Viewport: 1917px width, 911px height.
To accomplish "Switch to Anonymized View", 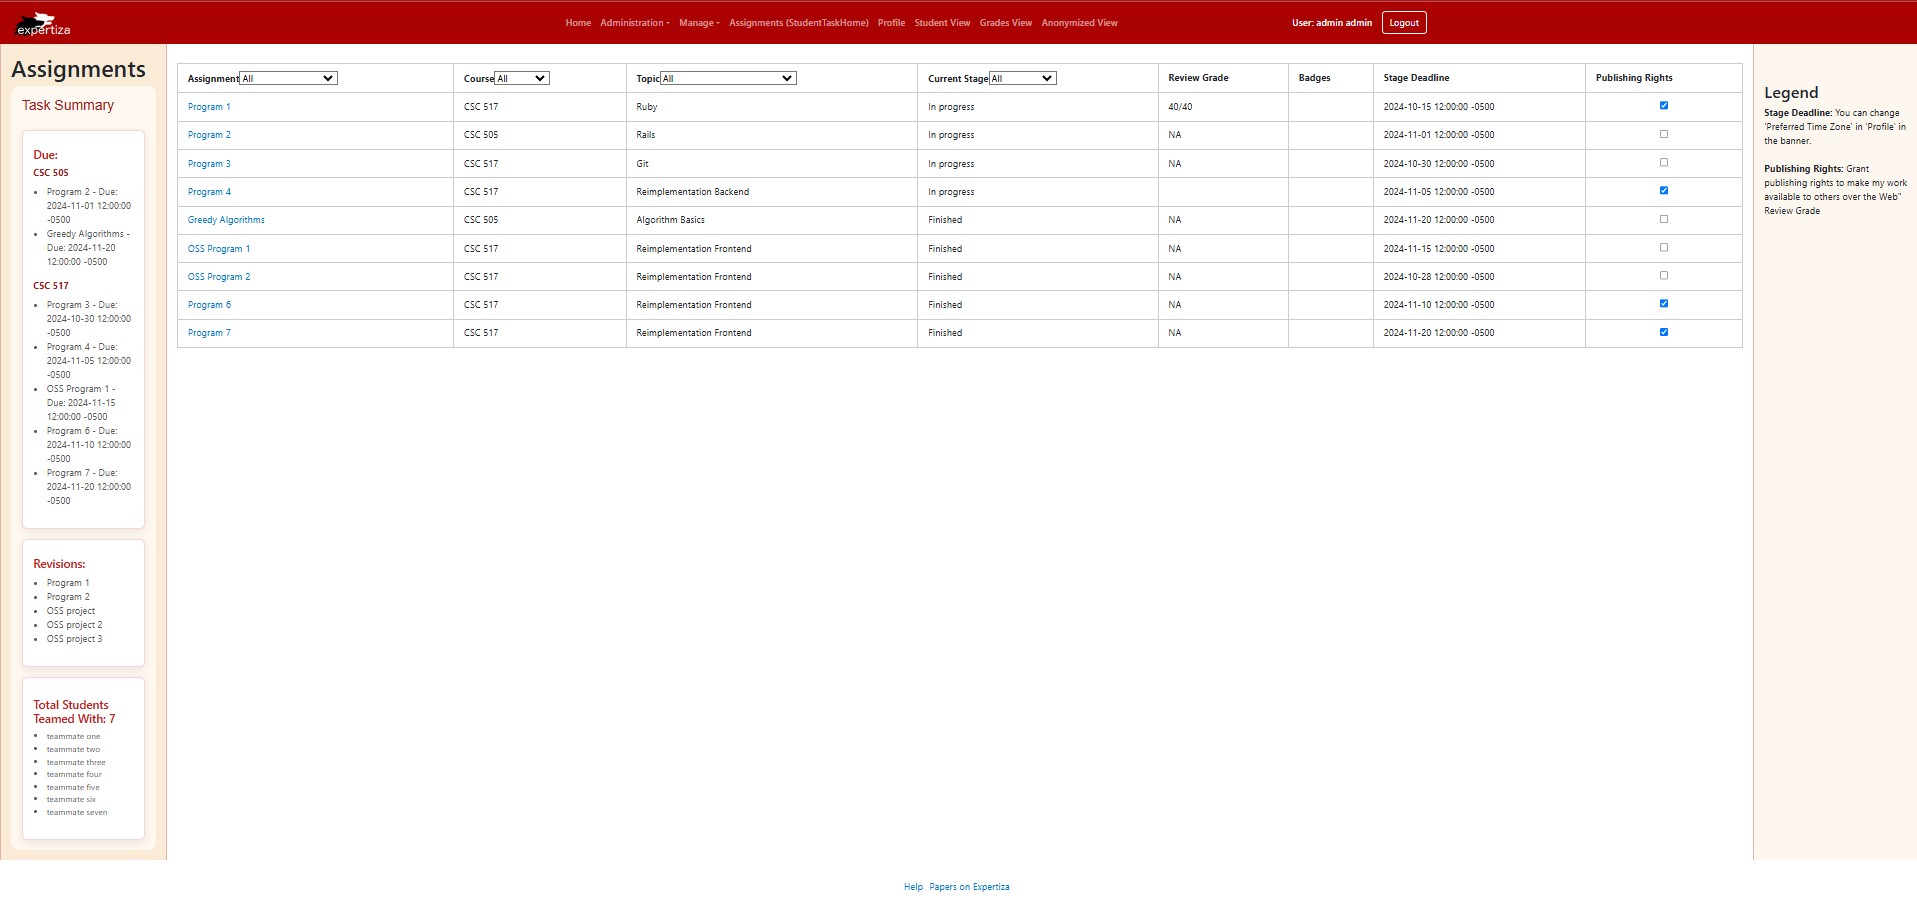I will 1078,22.
